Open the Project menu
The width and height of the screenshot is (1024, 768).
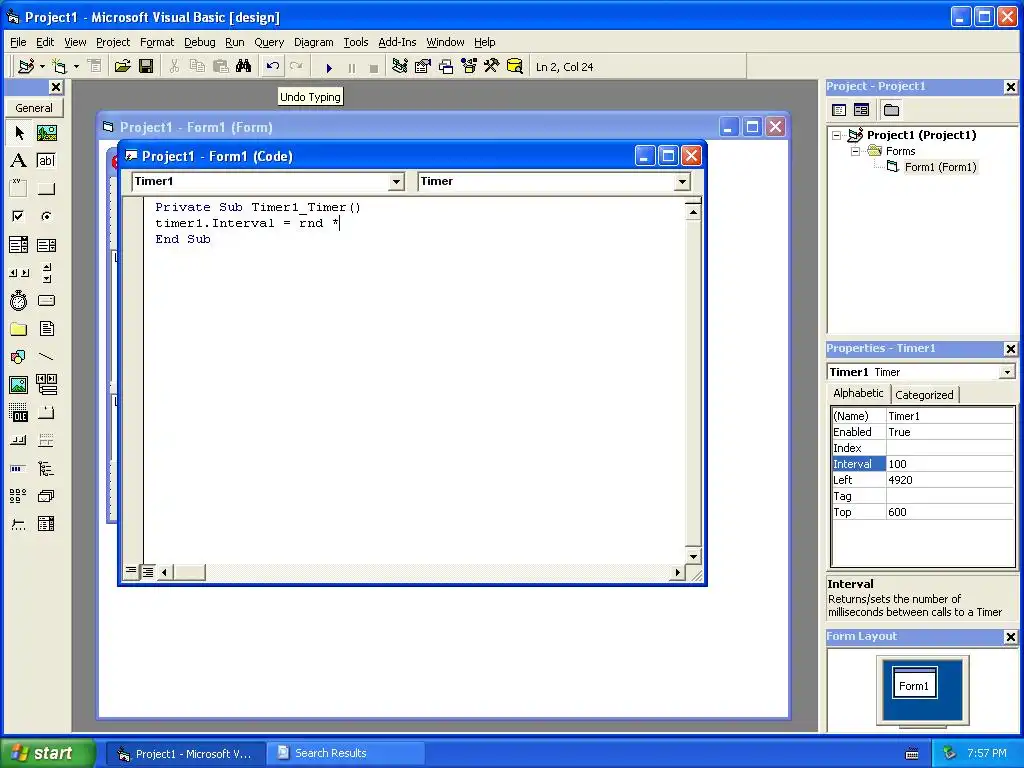tap(113, 42)
